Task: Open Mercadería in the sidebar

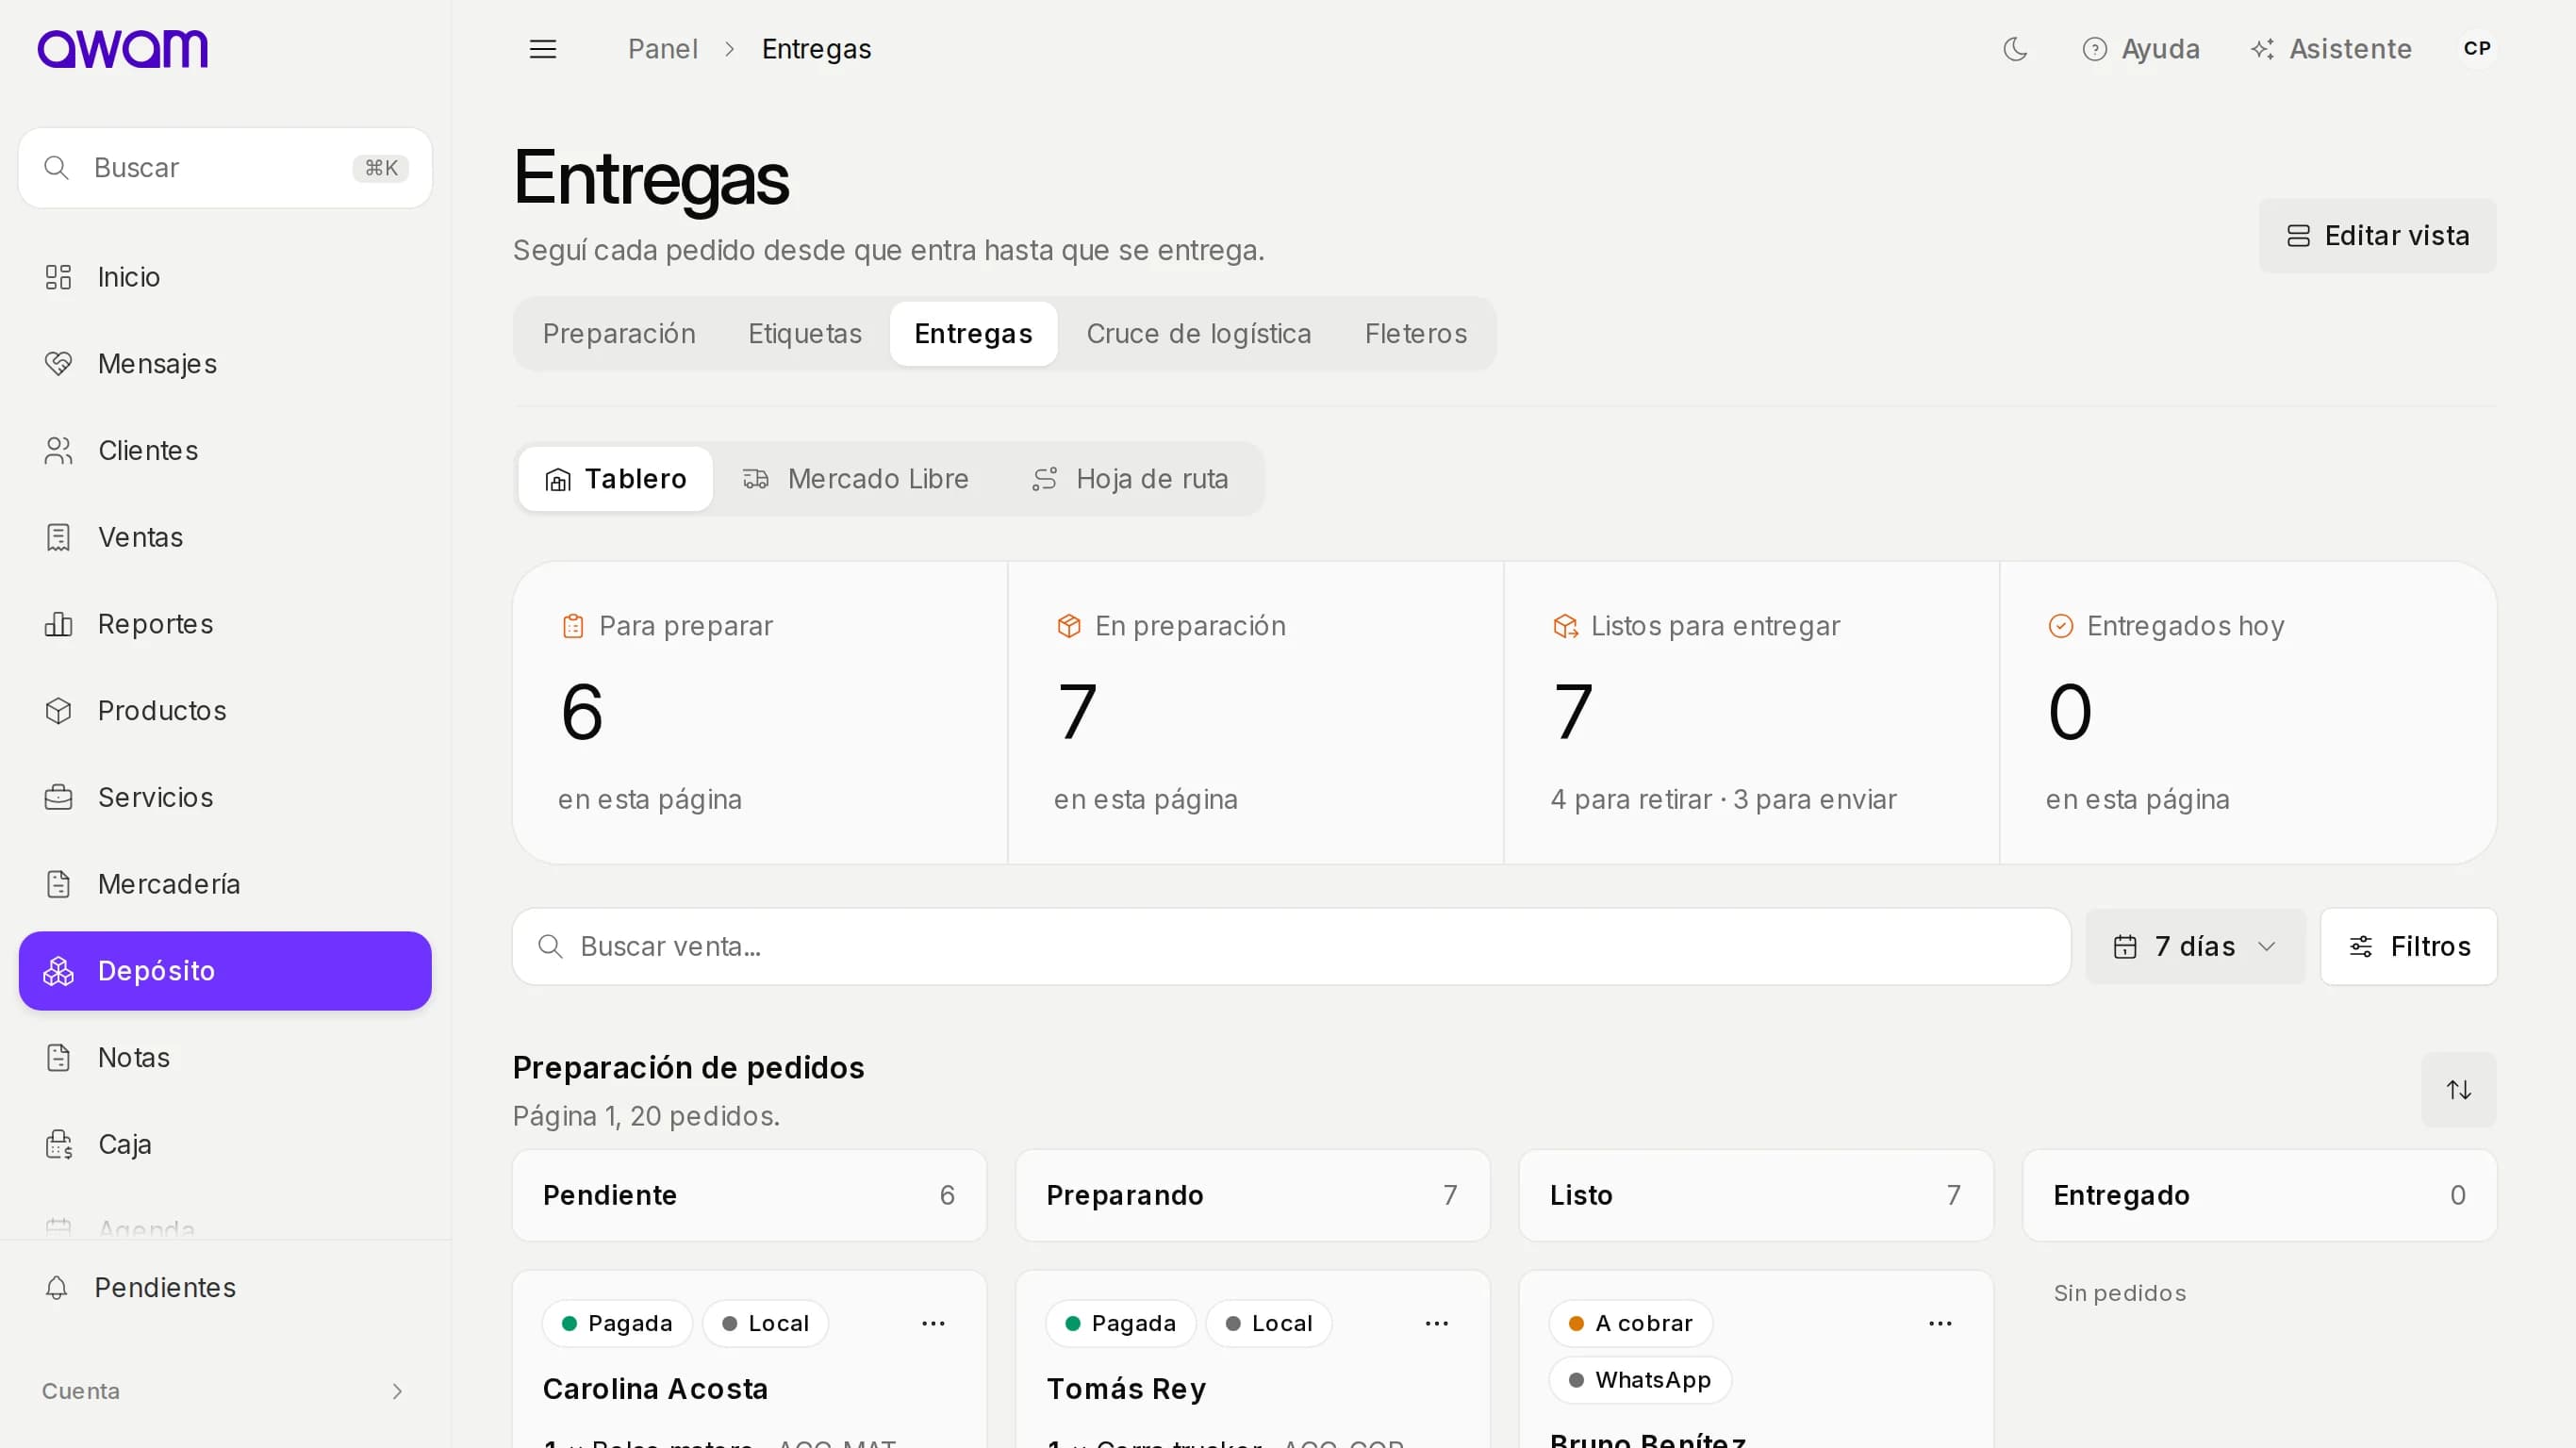Action: tap(225, 884)
